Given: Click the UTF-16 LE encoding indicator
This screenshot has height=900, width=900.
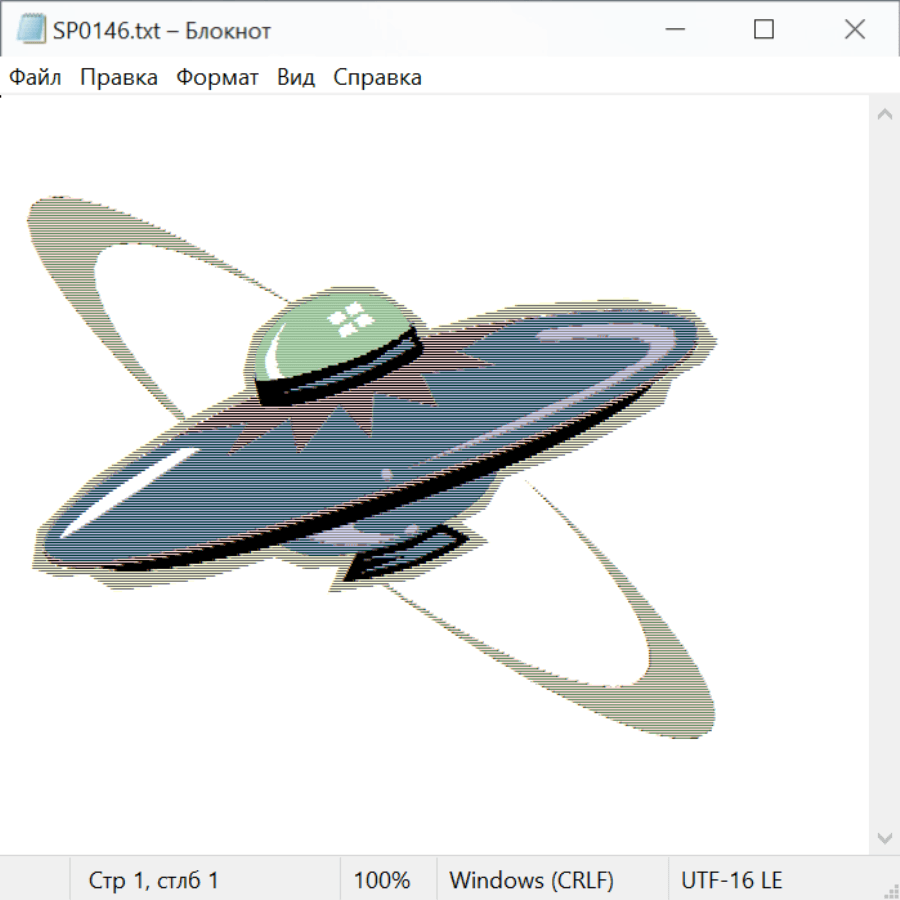Looking at the screenshot, I should click(x=732, y=881).
